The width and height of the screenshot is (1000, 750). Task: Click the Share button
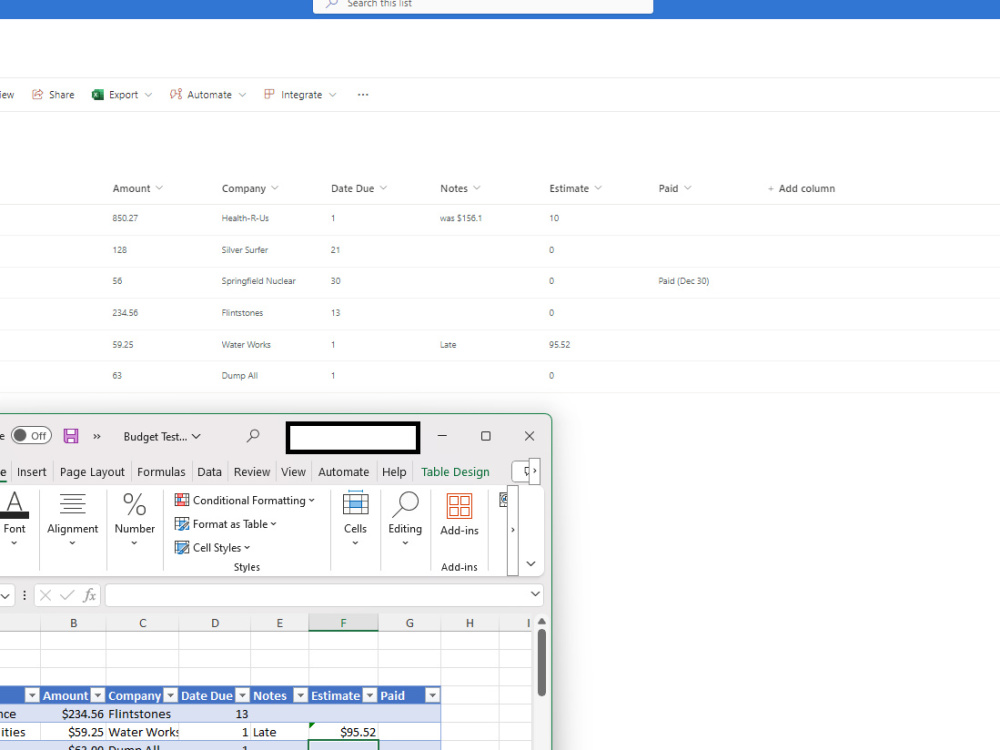click(x=53, y=94)
